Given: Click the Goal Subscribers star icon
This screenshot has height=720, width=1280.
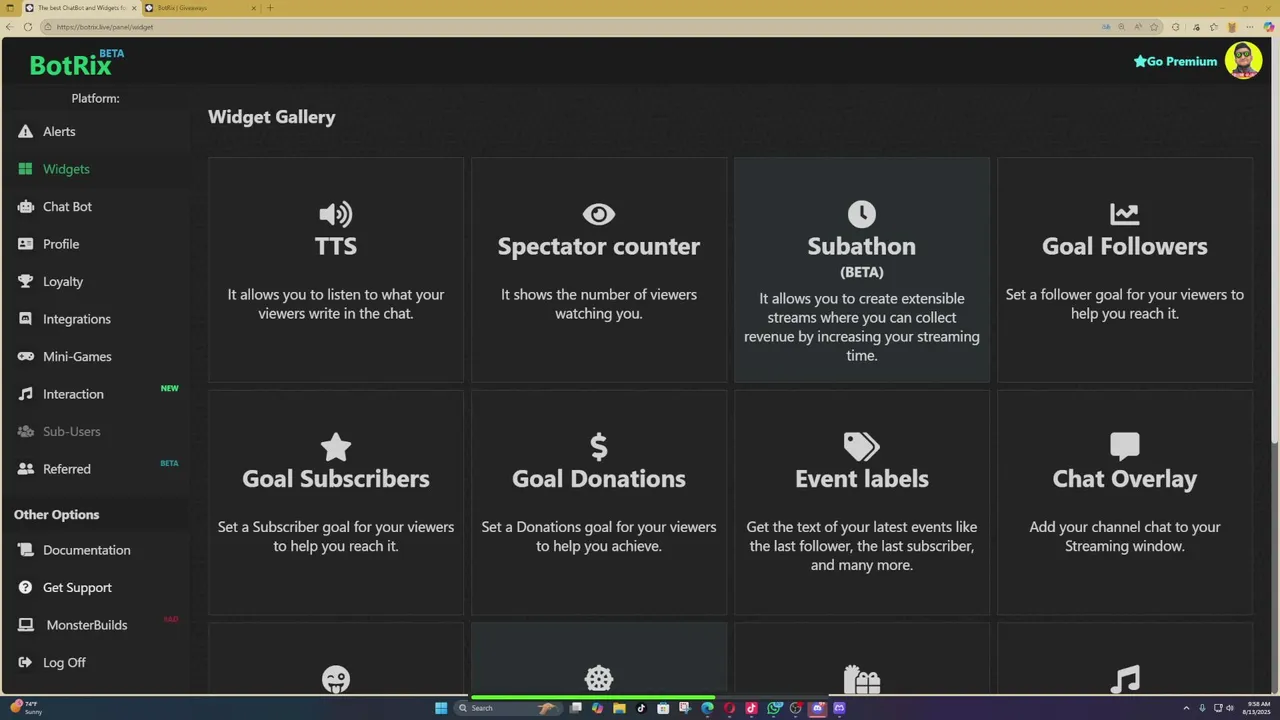Looking at the screenshot, I should 335,446.
